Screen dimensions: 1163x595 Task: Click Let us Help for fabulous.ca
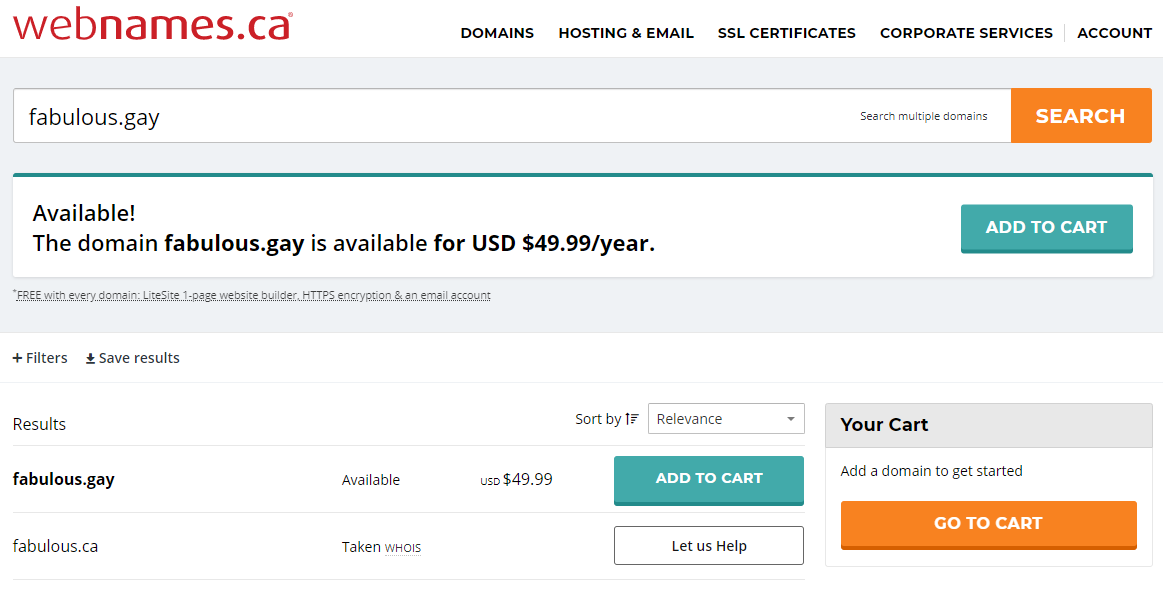pos(708,546)
